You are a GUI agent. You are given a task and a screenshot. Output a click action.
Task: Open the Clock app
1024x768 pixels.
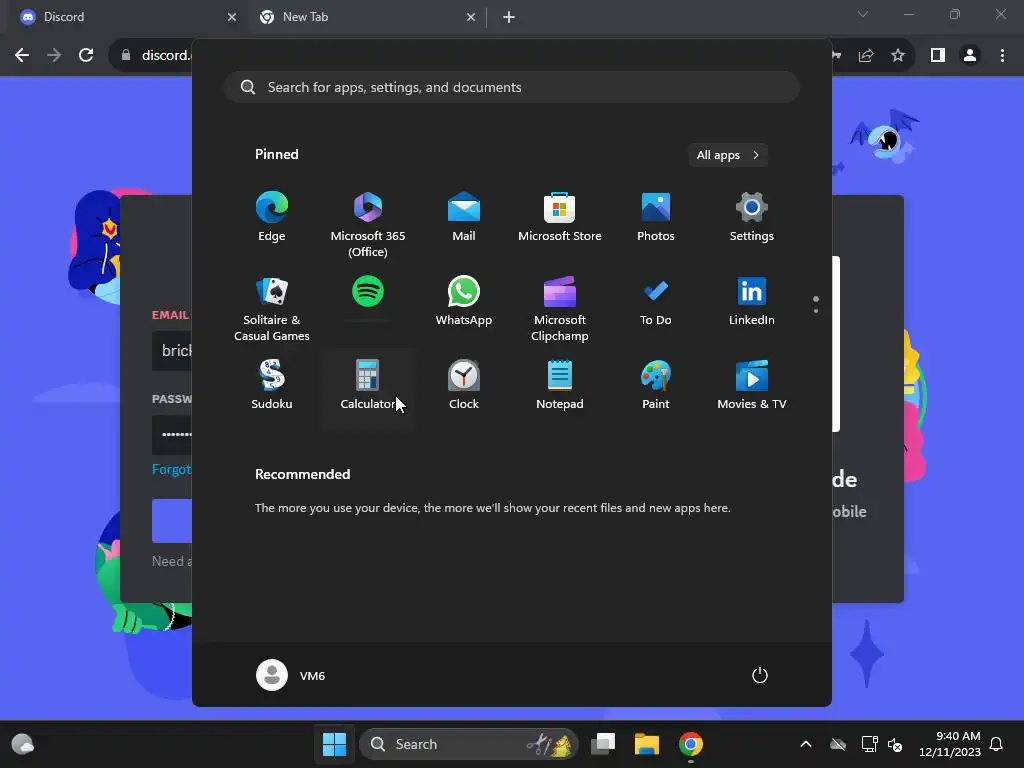click(x=464, y=385)
